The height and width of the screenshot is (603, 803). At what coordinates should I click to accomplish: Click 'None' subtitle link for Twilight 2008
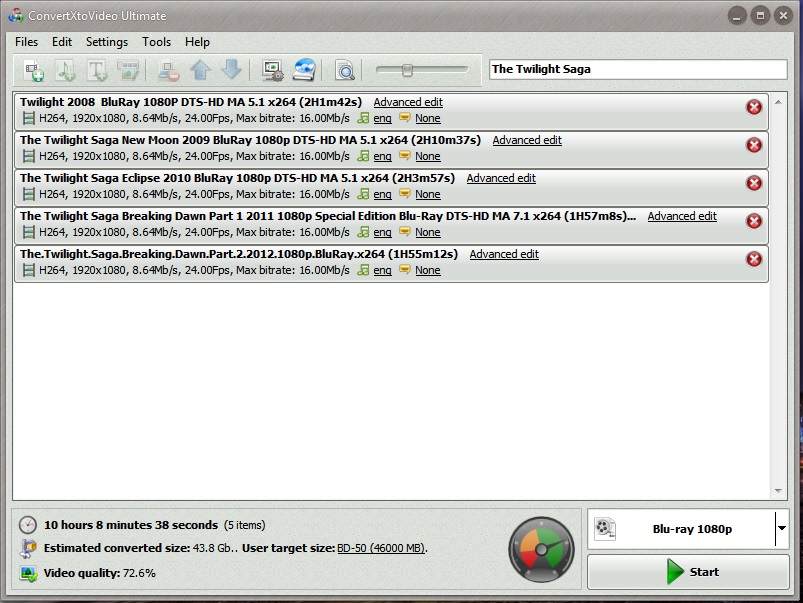pos(428,118)
